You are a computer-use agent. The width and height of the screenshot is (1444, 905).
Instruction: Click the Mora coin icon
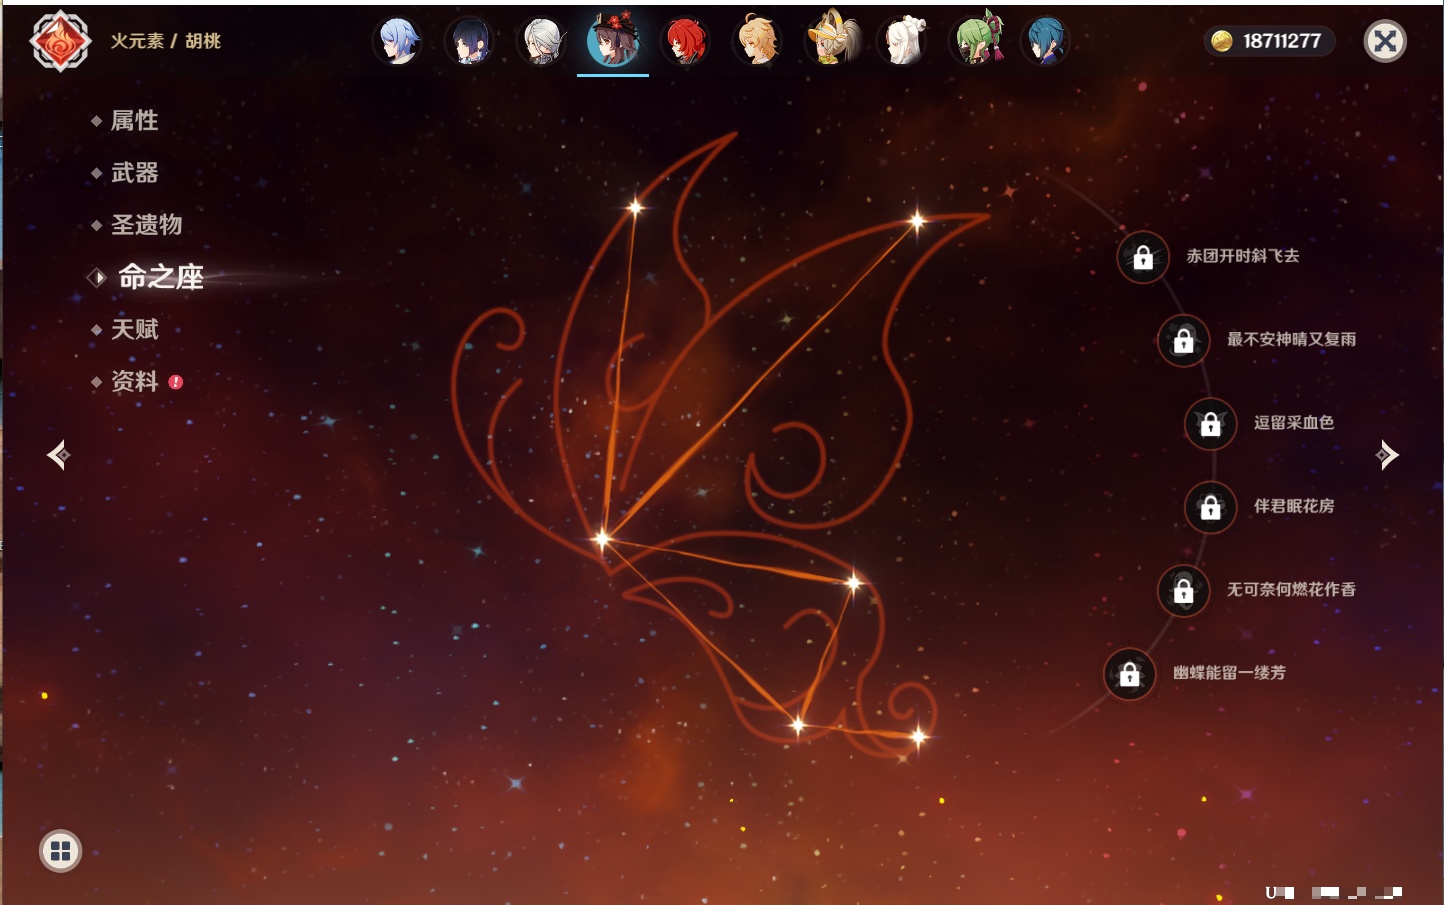[x=1221, y=41]
